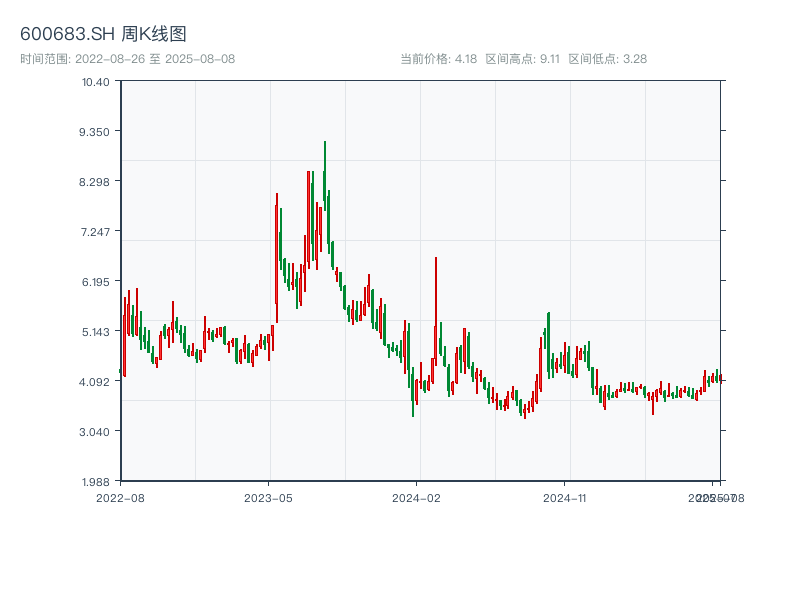Image resolution: width=800 pixels, height=600 pixels.
Task: Click the x-axis label 2023-05
Action: point(268,498)
